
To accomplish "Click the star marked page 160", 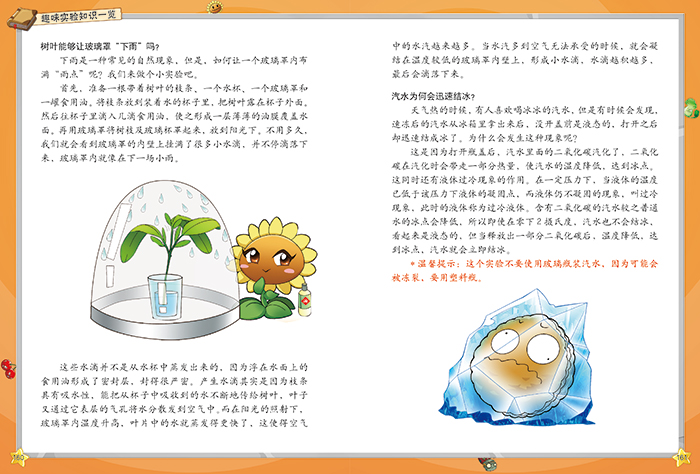I will pos(19,457).
